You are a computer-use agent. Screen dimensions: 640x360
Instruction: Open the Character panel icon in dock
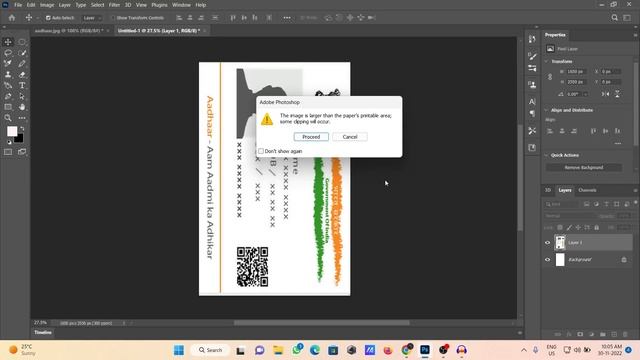pyautogui.click(x=532, y=101)
